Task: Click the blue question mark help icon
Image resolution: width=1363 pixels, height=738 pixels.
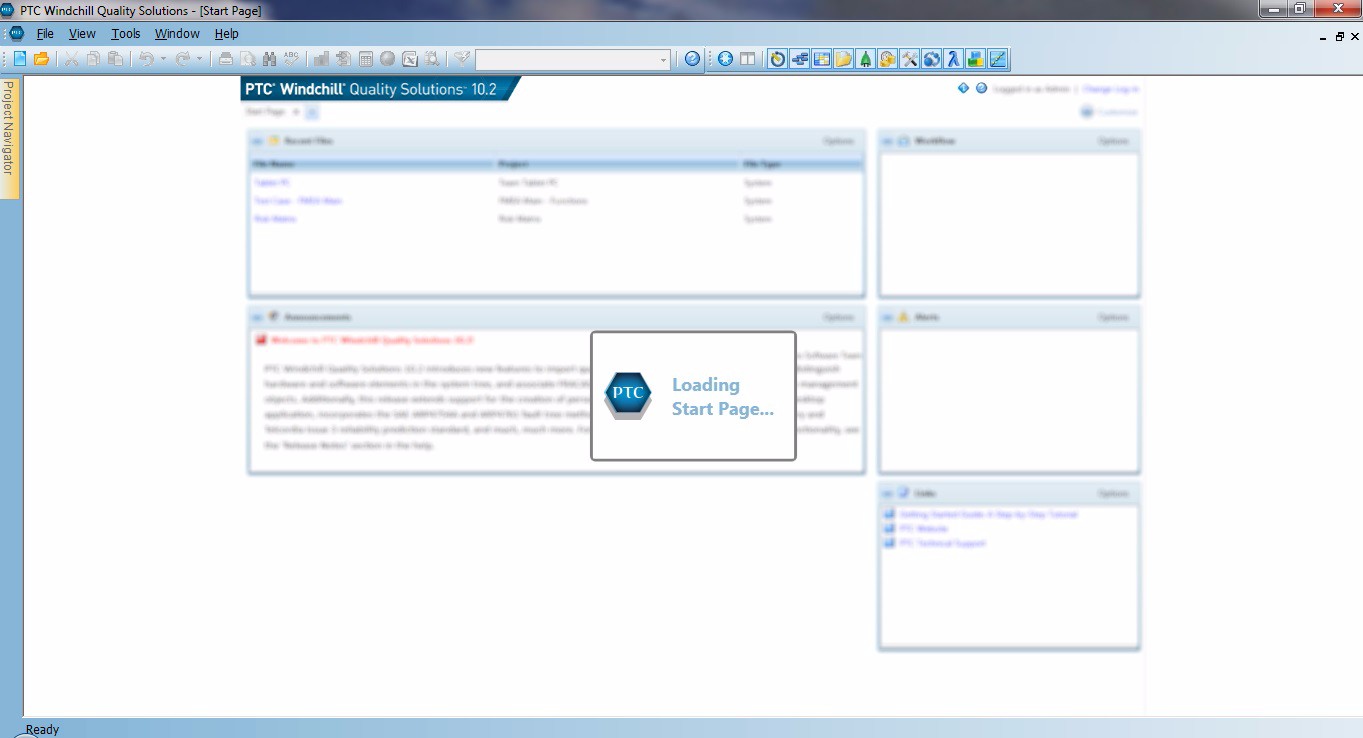Action: 692,59
